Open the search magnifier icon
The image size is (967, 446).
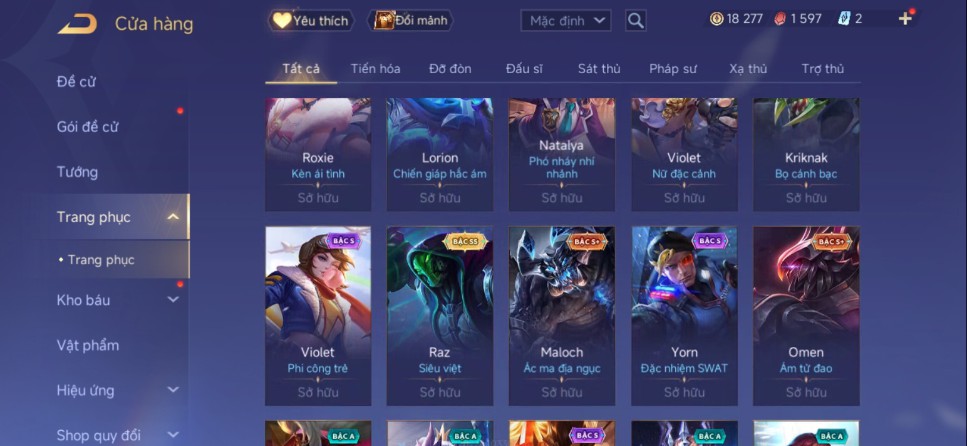click(x=635, y=21)
